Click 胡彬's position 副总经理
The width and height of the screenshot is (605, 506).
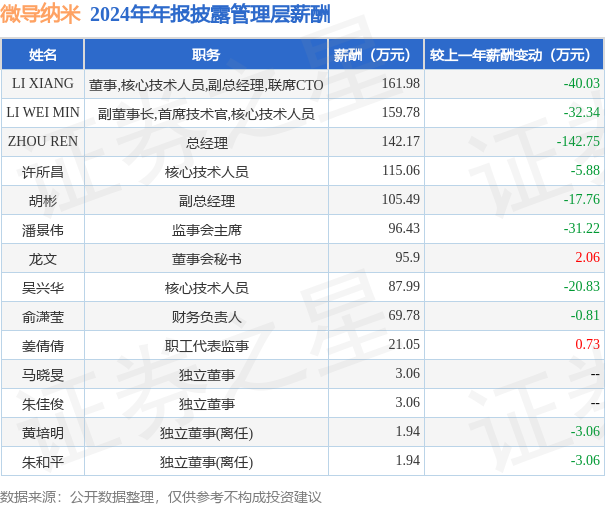click(206, 201)
